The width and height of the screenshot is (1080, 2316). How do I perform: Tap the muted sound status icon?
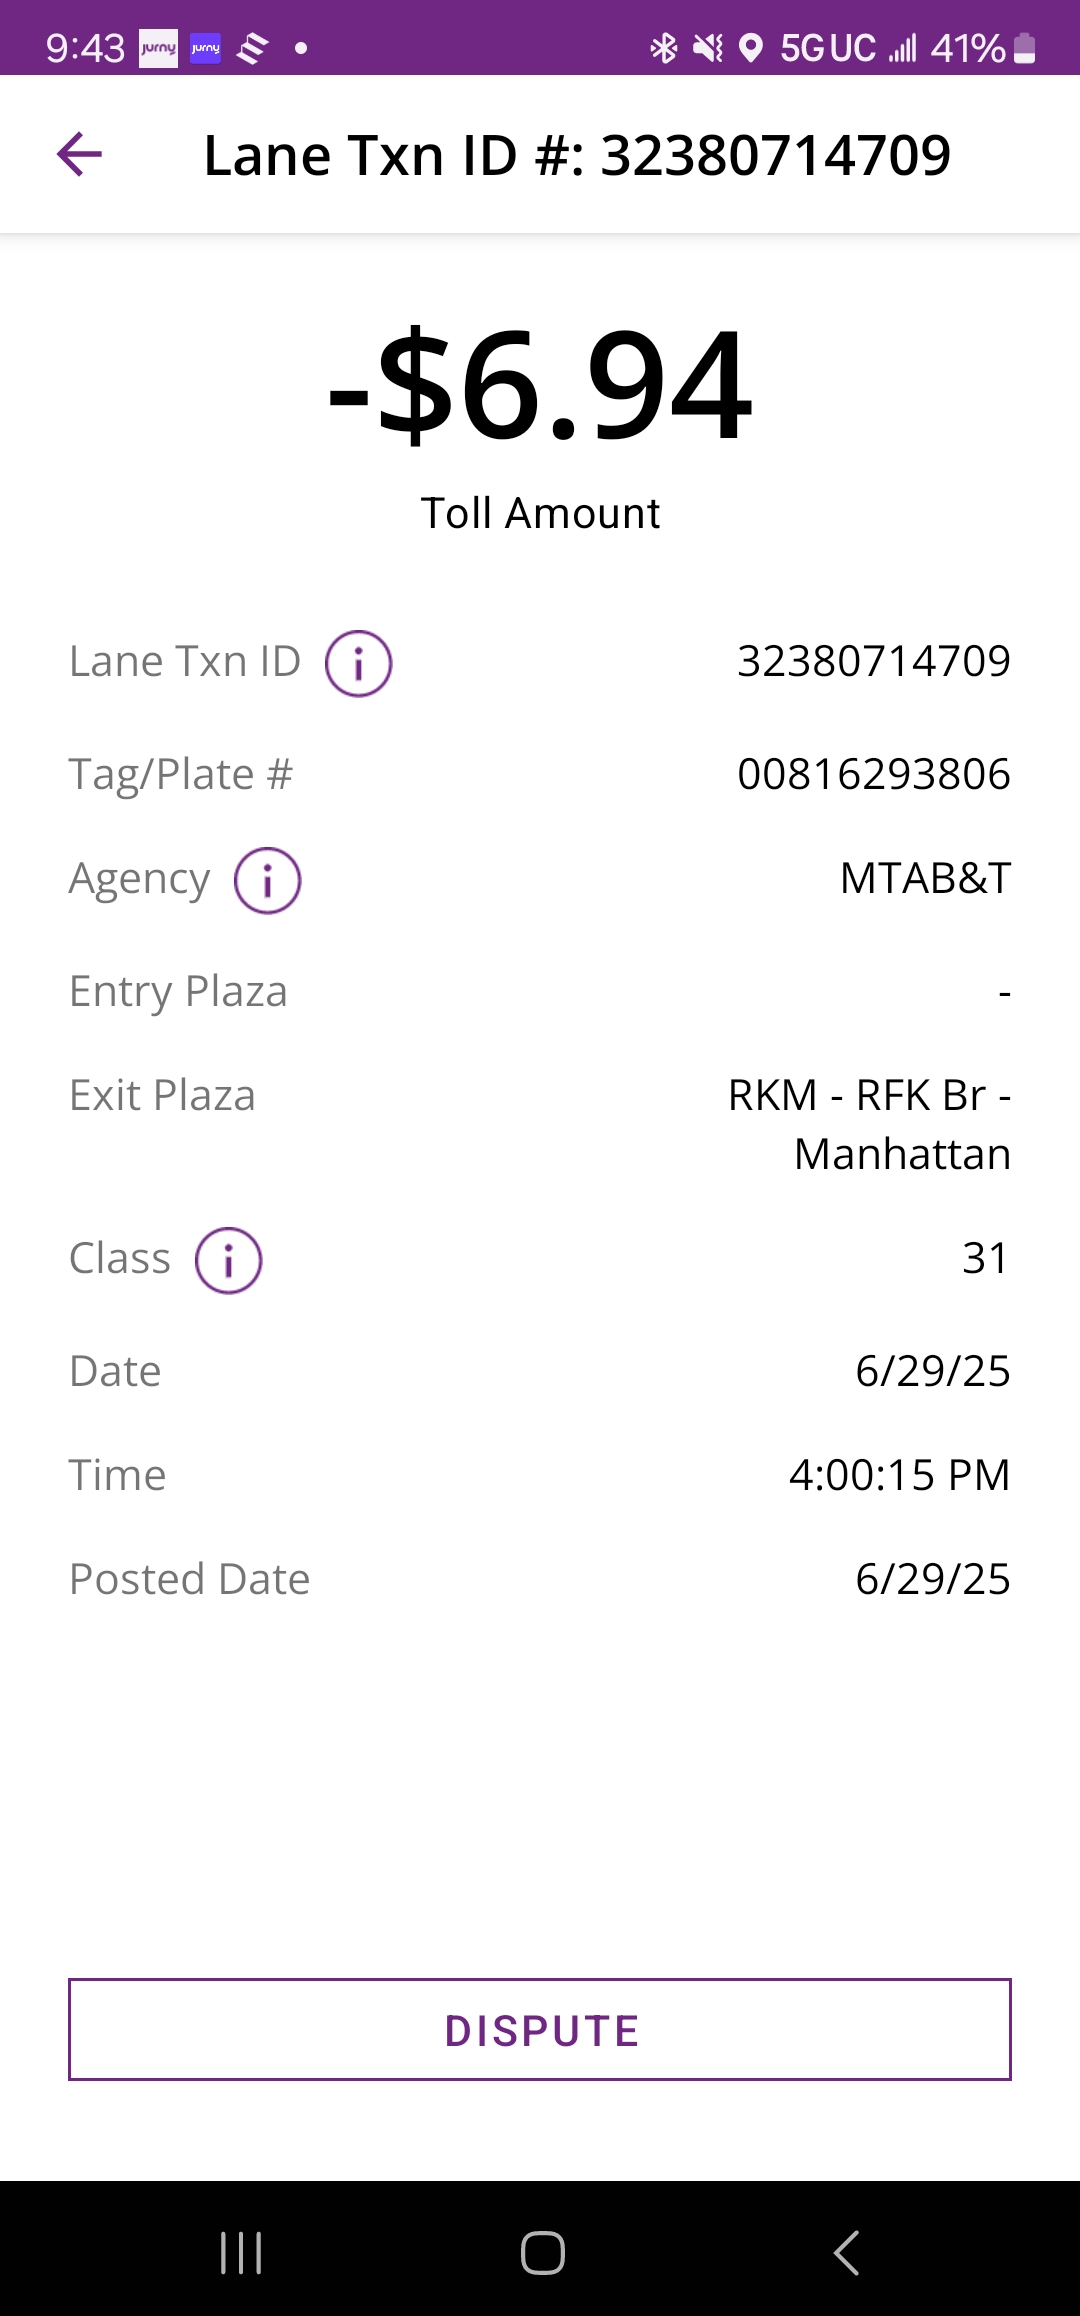[708, 48]
